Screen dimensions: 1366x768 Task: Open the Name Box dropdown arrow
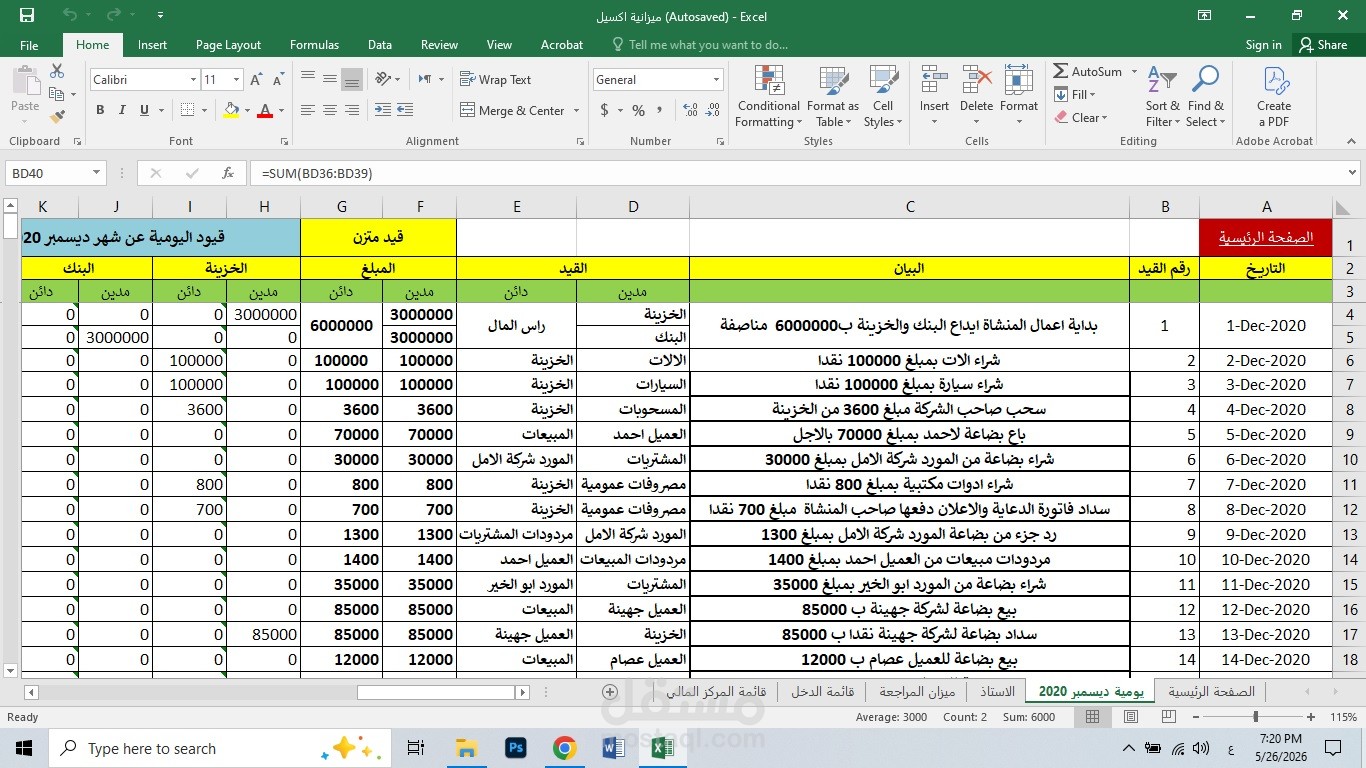tap(96, 173)
